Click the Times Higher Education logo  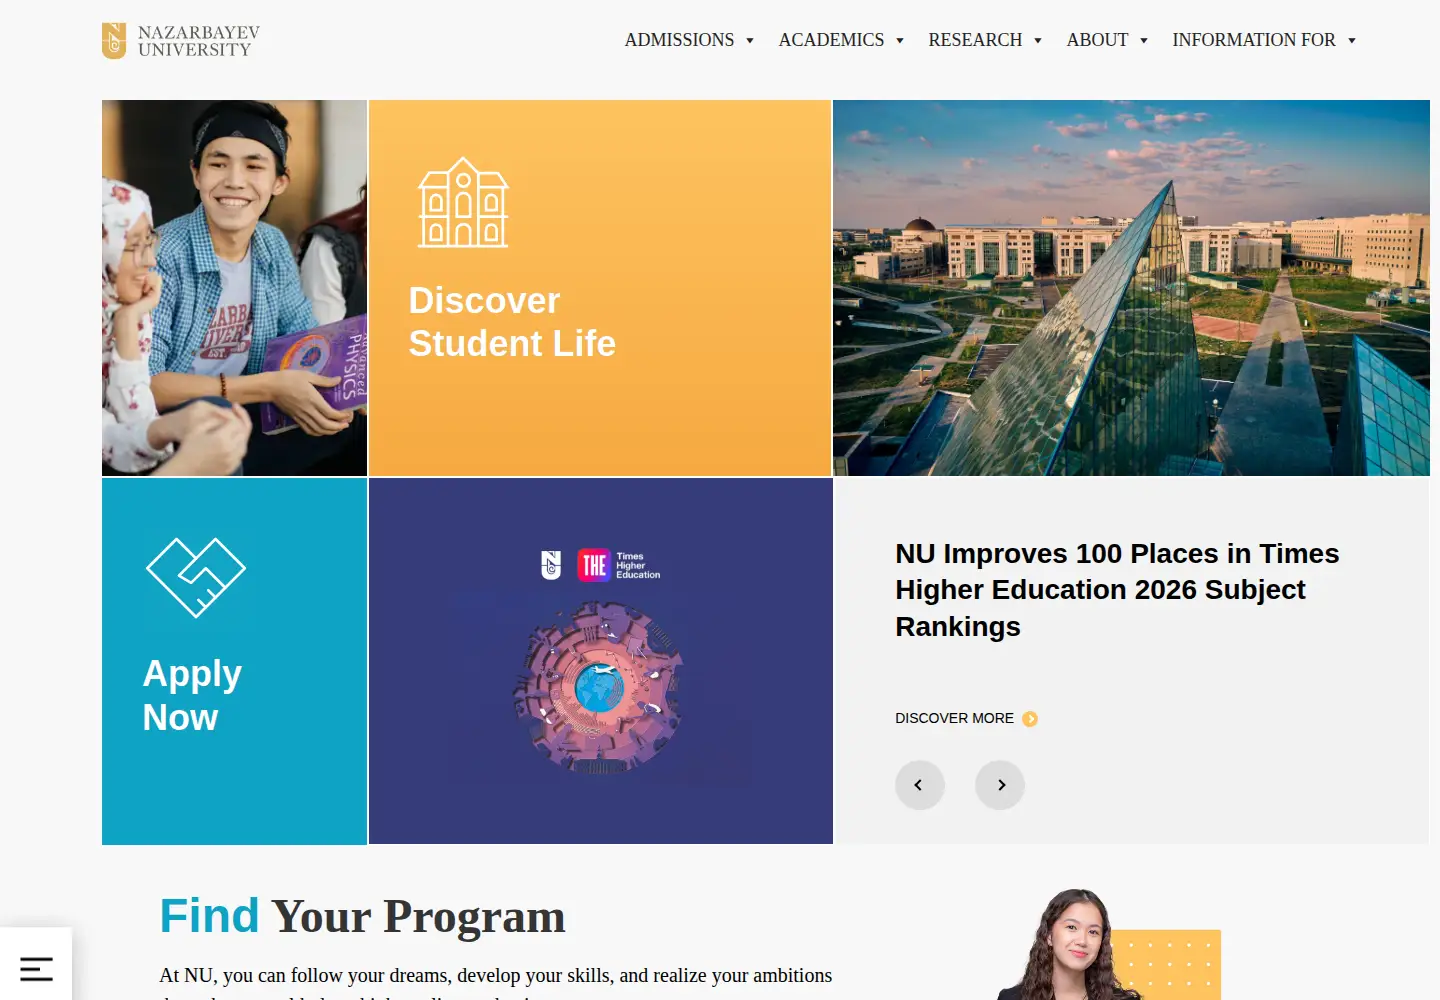tap(619, 565)
